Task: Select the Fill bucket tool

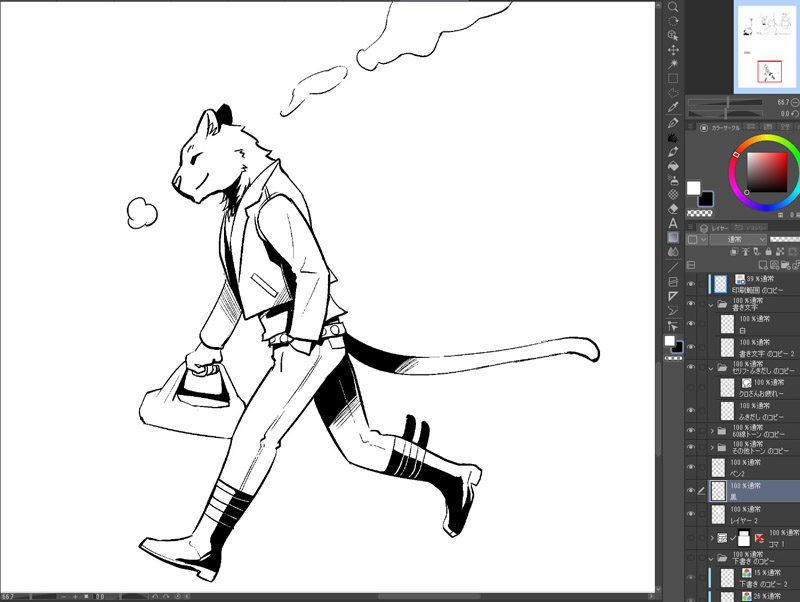Action: (x=673, y=166)
